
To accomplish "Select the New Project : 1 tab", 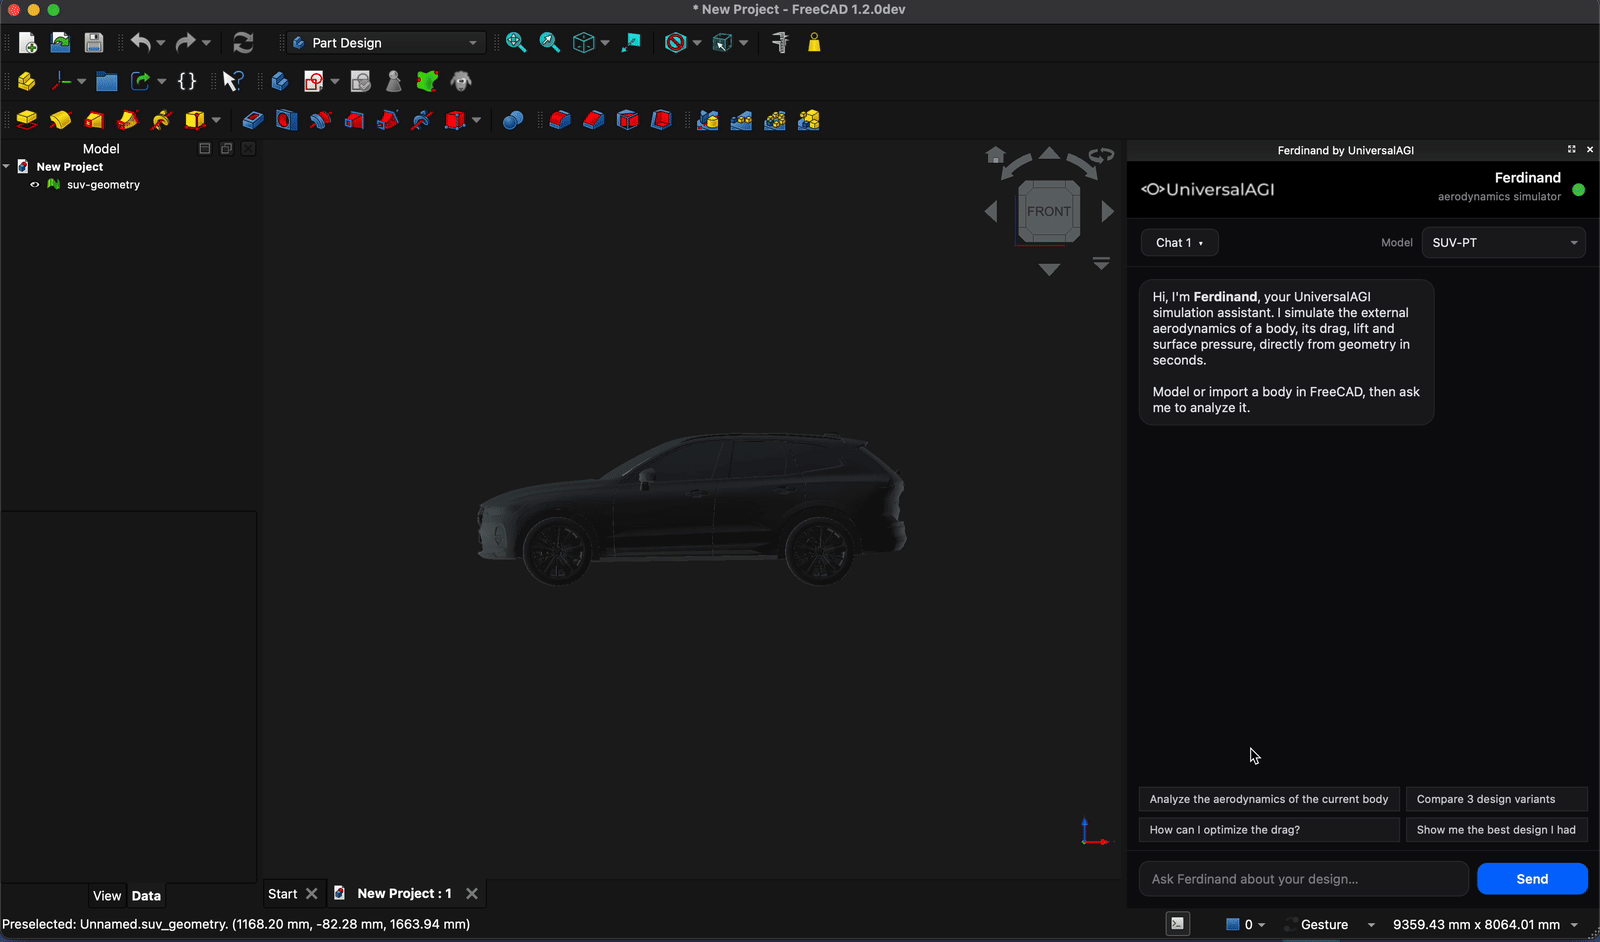I will [x=404, y=894].
